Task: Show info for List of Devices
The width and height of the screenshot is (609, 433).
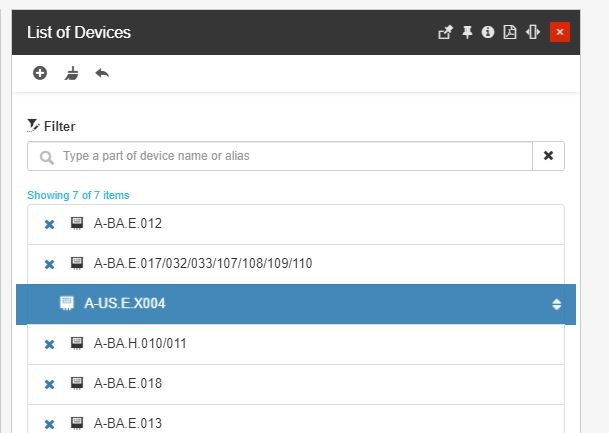Action: click(x=488, y=32)
